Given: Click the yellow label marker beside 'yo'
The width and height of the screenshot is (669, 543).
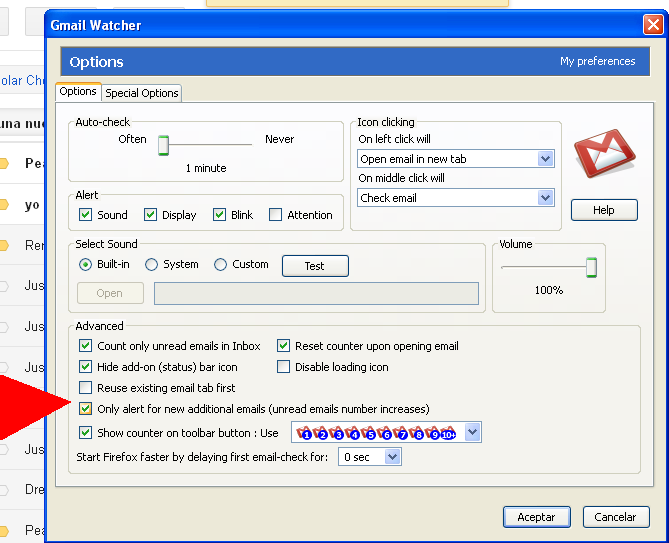Looking at the screenshot, I should [3, 205].
